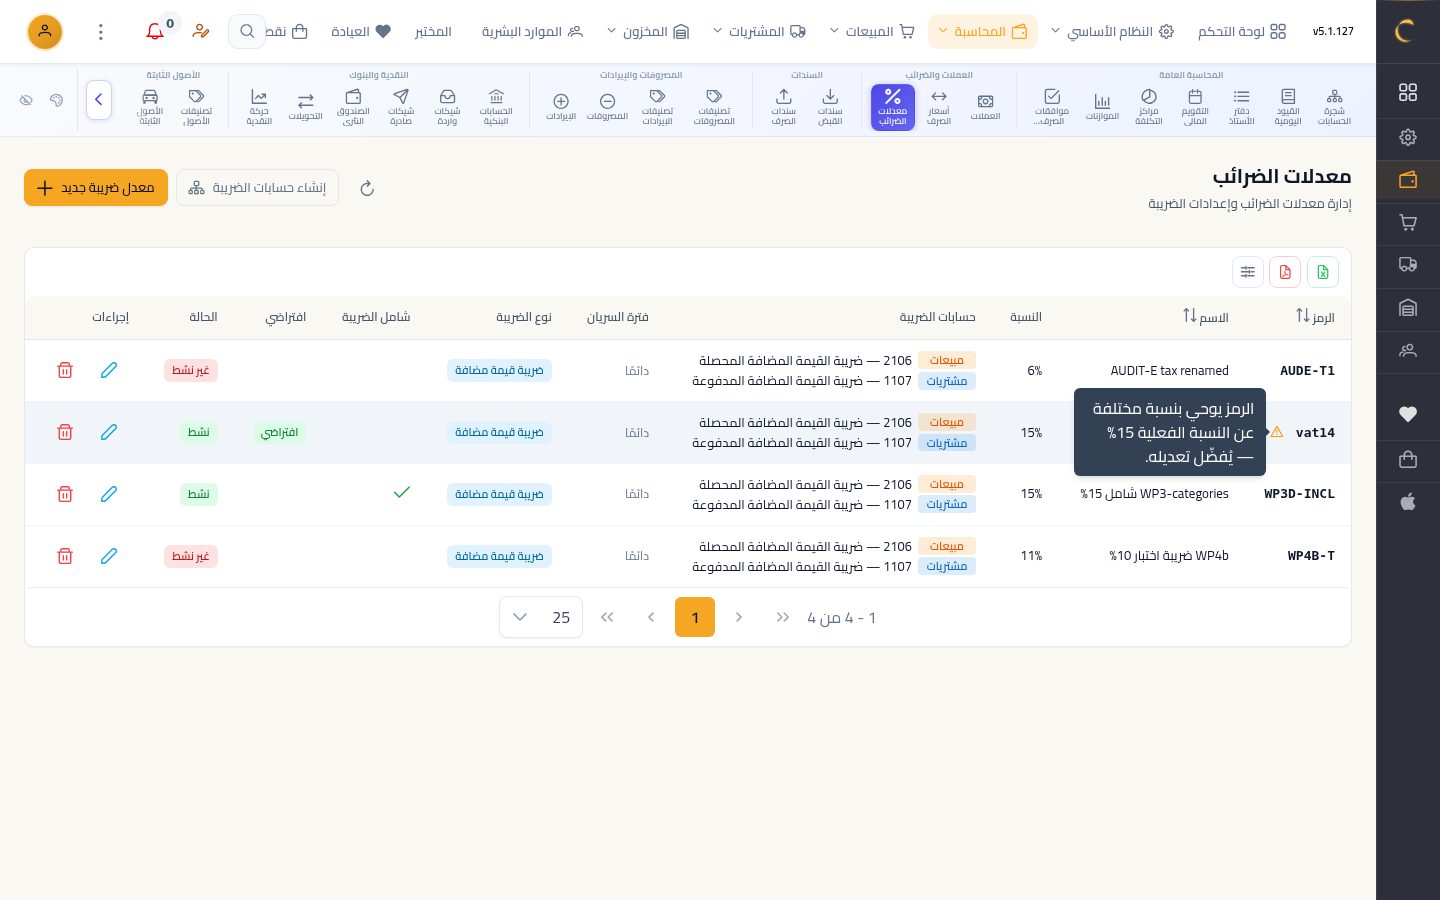
Task: Delete the AUDE-T1 tax rate row
Action: [x=65, y=370]
